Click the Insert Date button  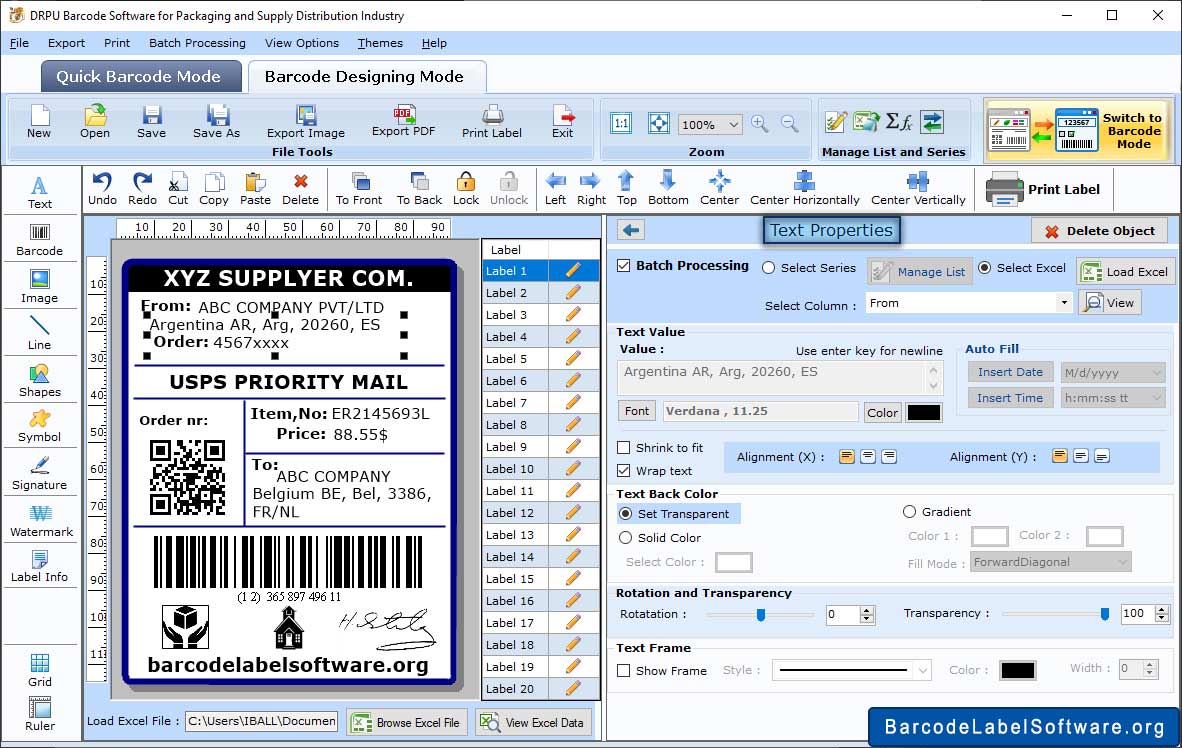tap(1010, 372)
